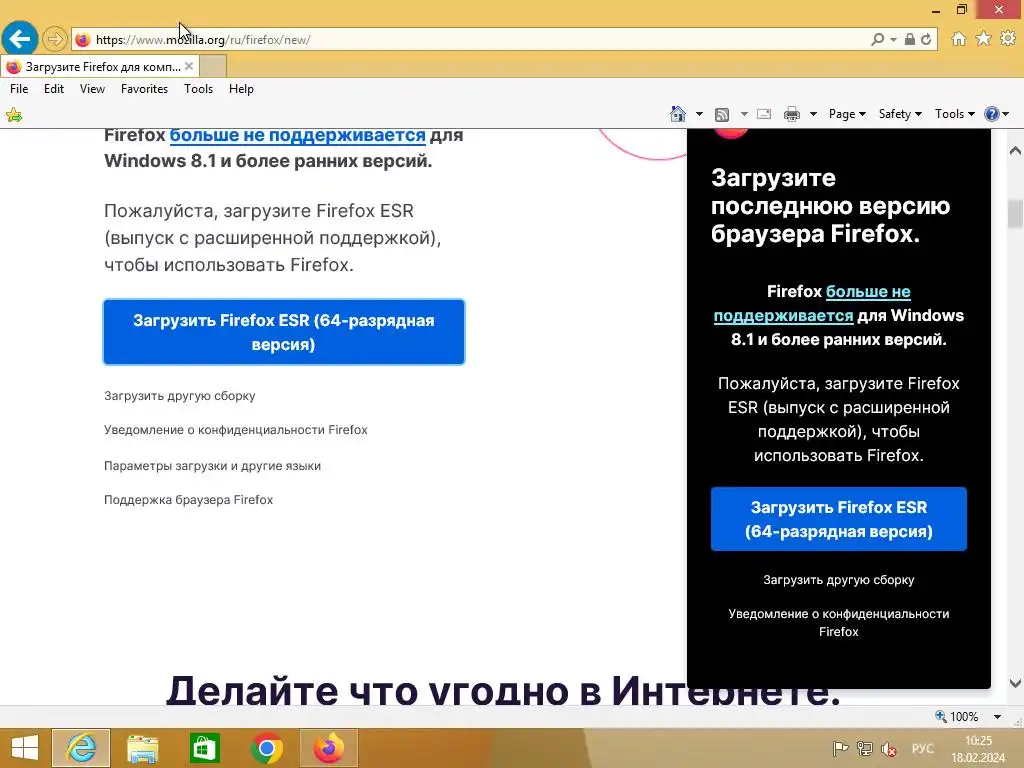
Task: Click the search magnifier in address bar
Action: (878, 39)
